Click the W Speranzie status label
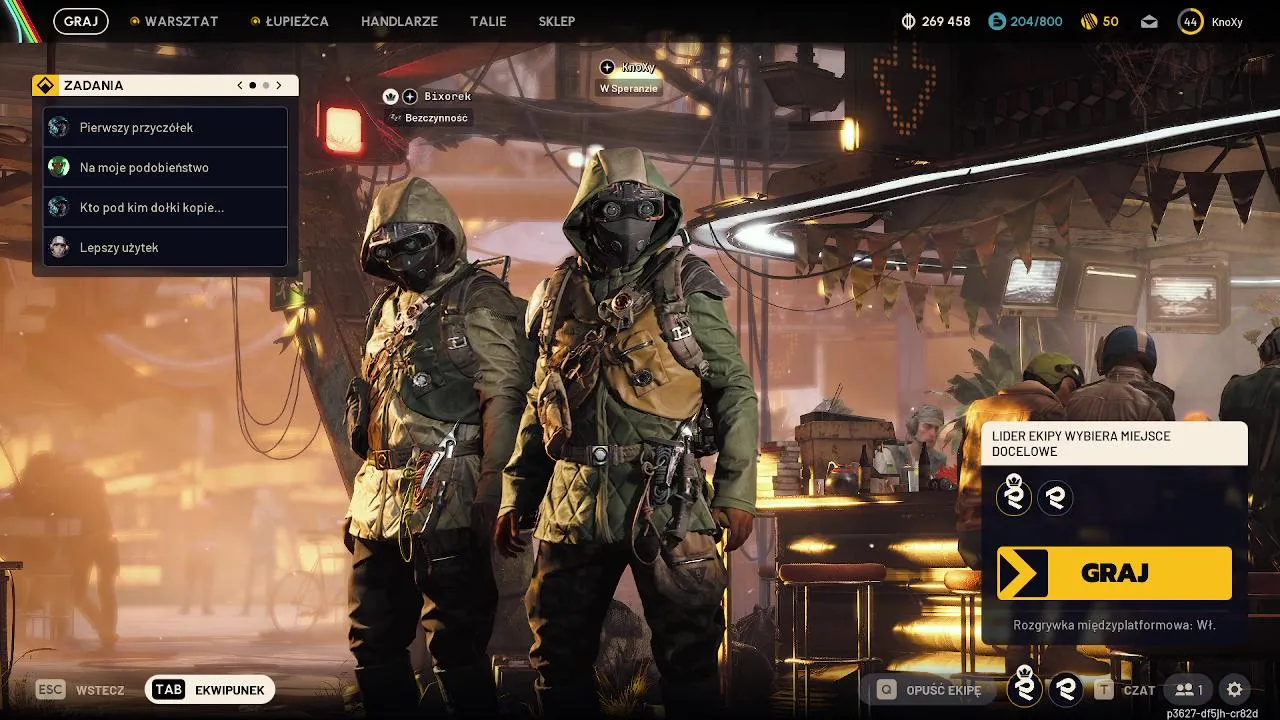This screenshot has height=720, width=1280. click(x=629, y=88)
